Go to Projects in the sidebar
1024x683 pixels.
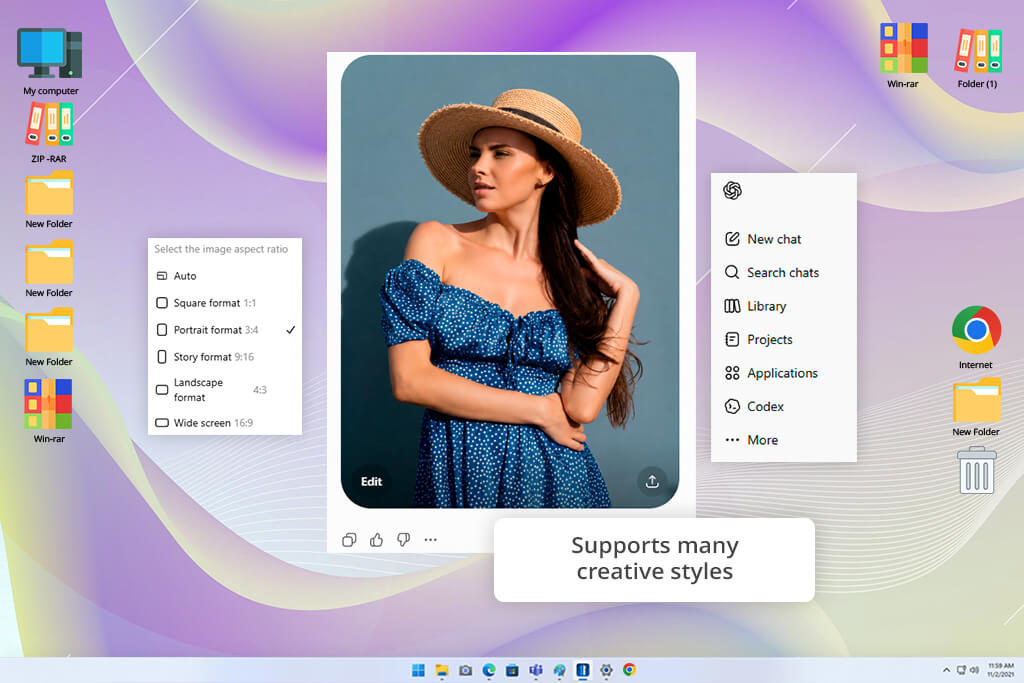[x=759, y=340]
